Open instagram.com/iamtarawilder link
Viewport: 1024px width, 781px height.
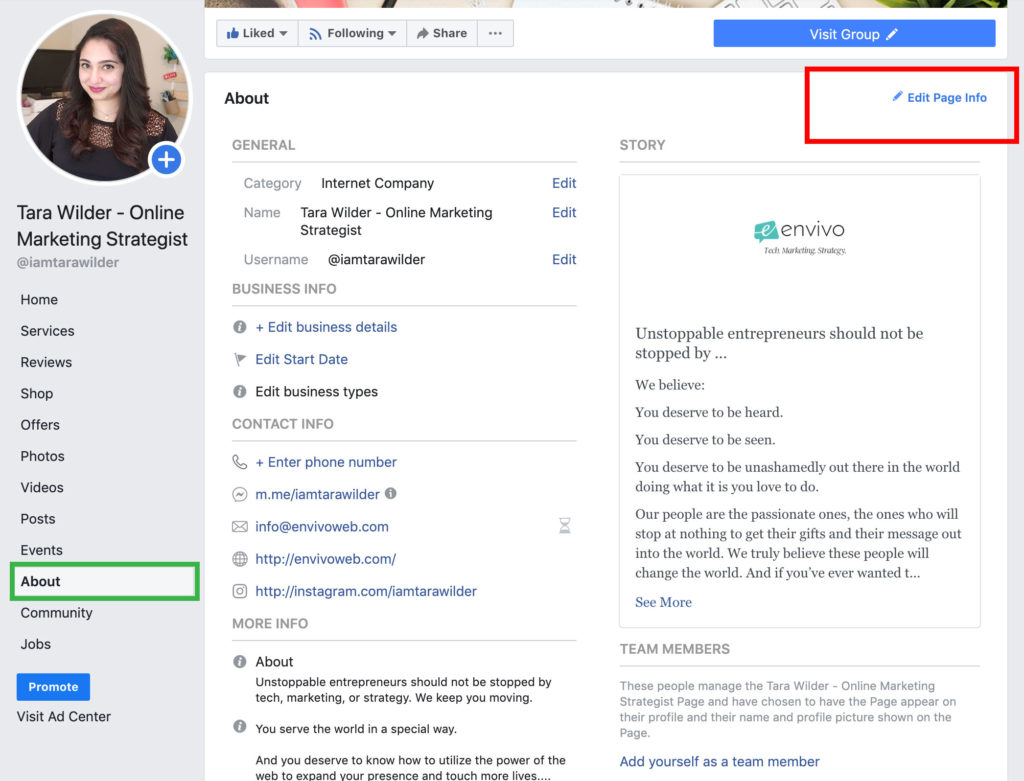[x=366, y=592]
